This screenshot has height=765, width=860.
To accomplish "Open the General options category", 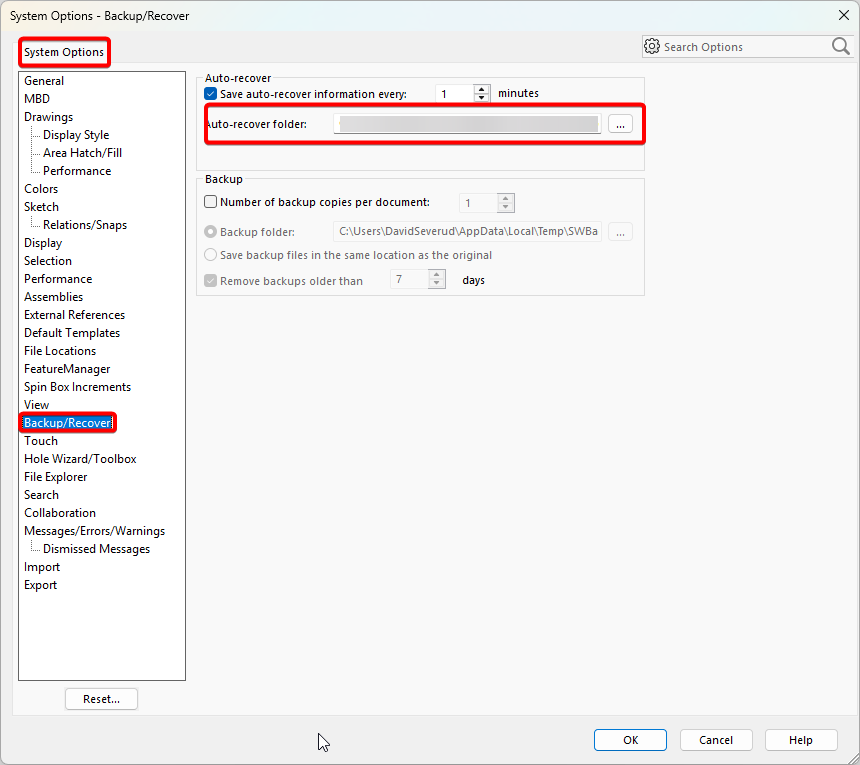I will [x=44, y=81].
